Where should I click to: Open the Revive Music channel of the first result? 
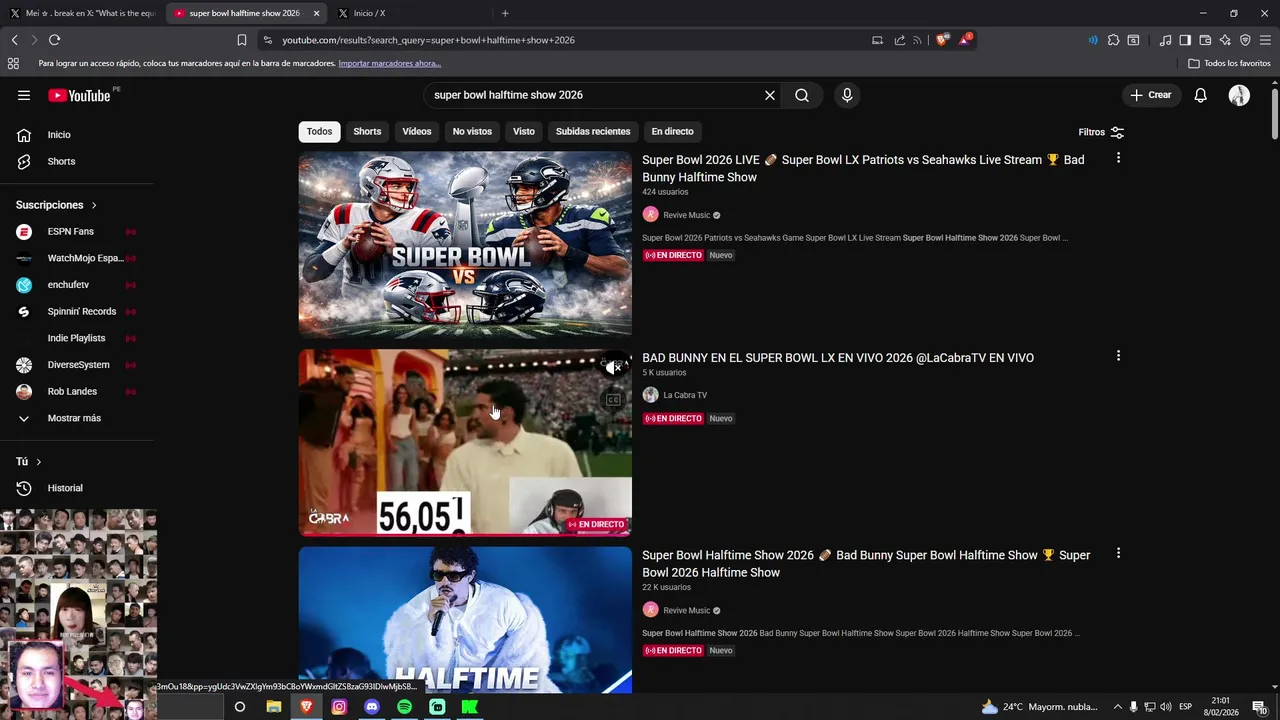click(686, 215)
